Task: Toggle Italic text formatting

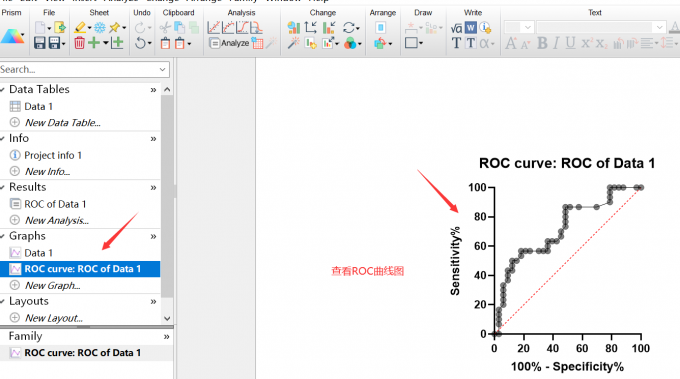Action: pyautogui.click(x=556, y=43)
